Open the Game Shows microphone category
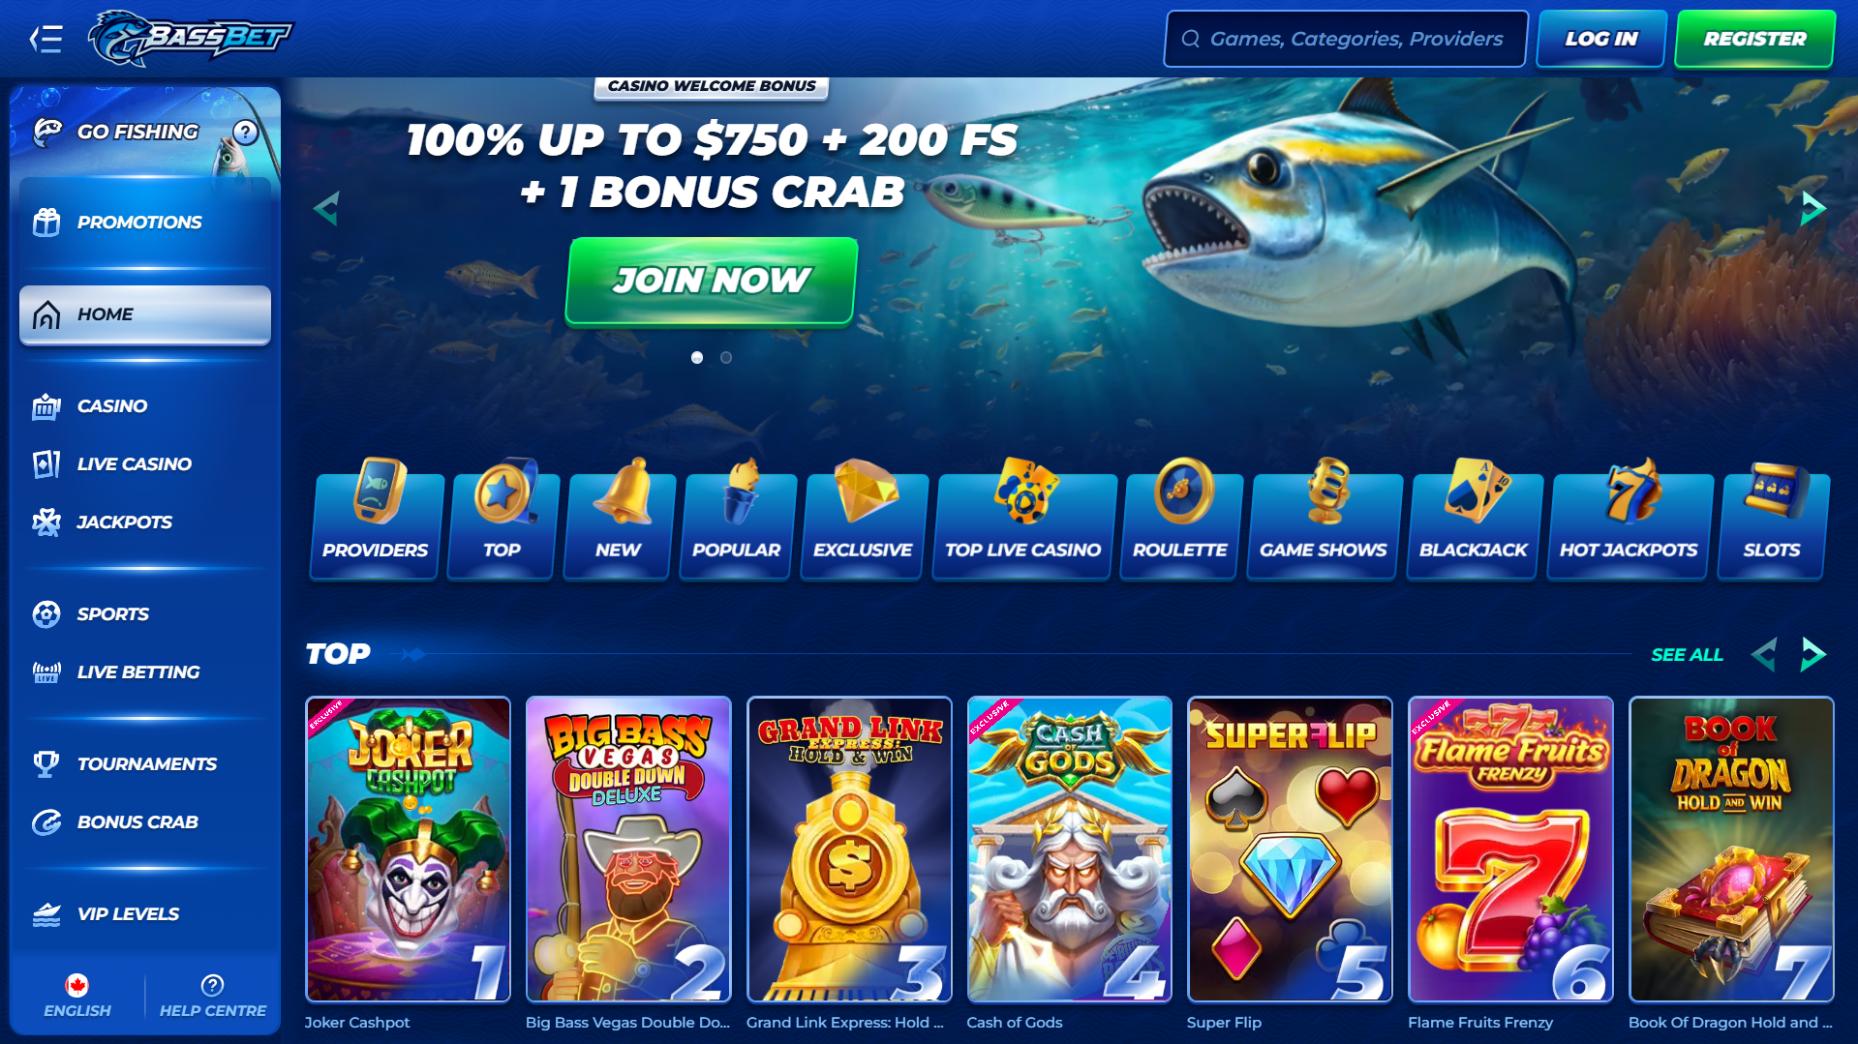This screenshot has width=1858, height=1044. pyautogui.click(x=1323, y=520)
